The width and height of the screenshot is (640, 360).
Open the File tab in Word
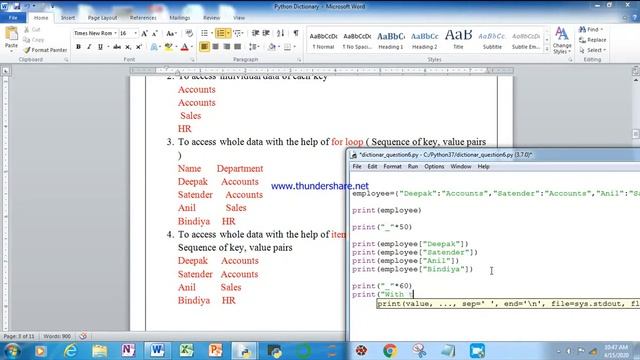(13, 18)
